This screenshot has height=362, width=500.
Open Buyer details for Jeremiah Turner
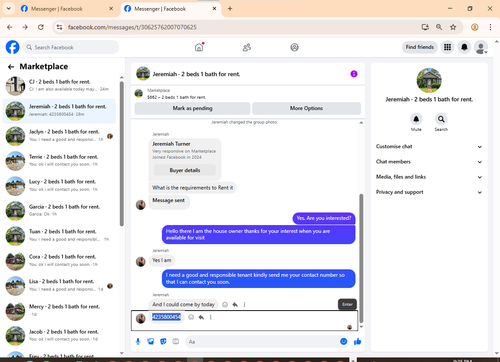185,170
